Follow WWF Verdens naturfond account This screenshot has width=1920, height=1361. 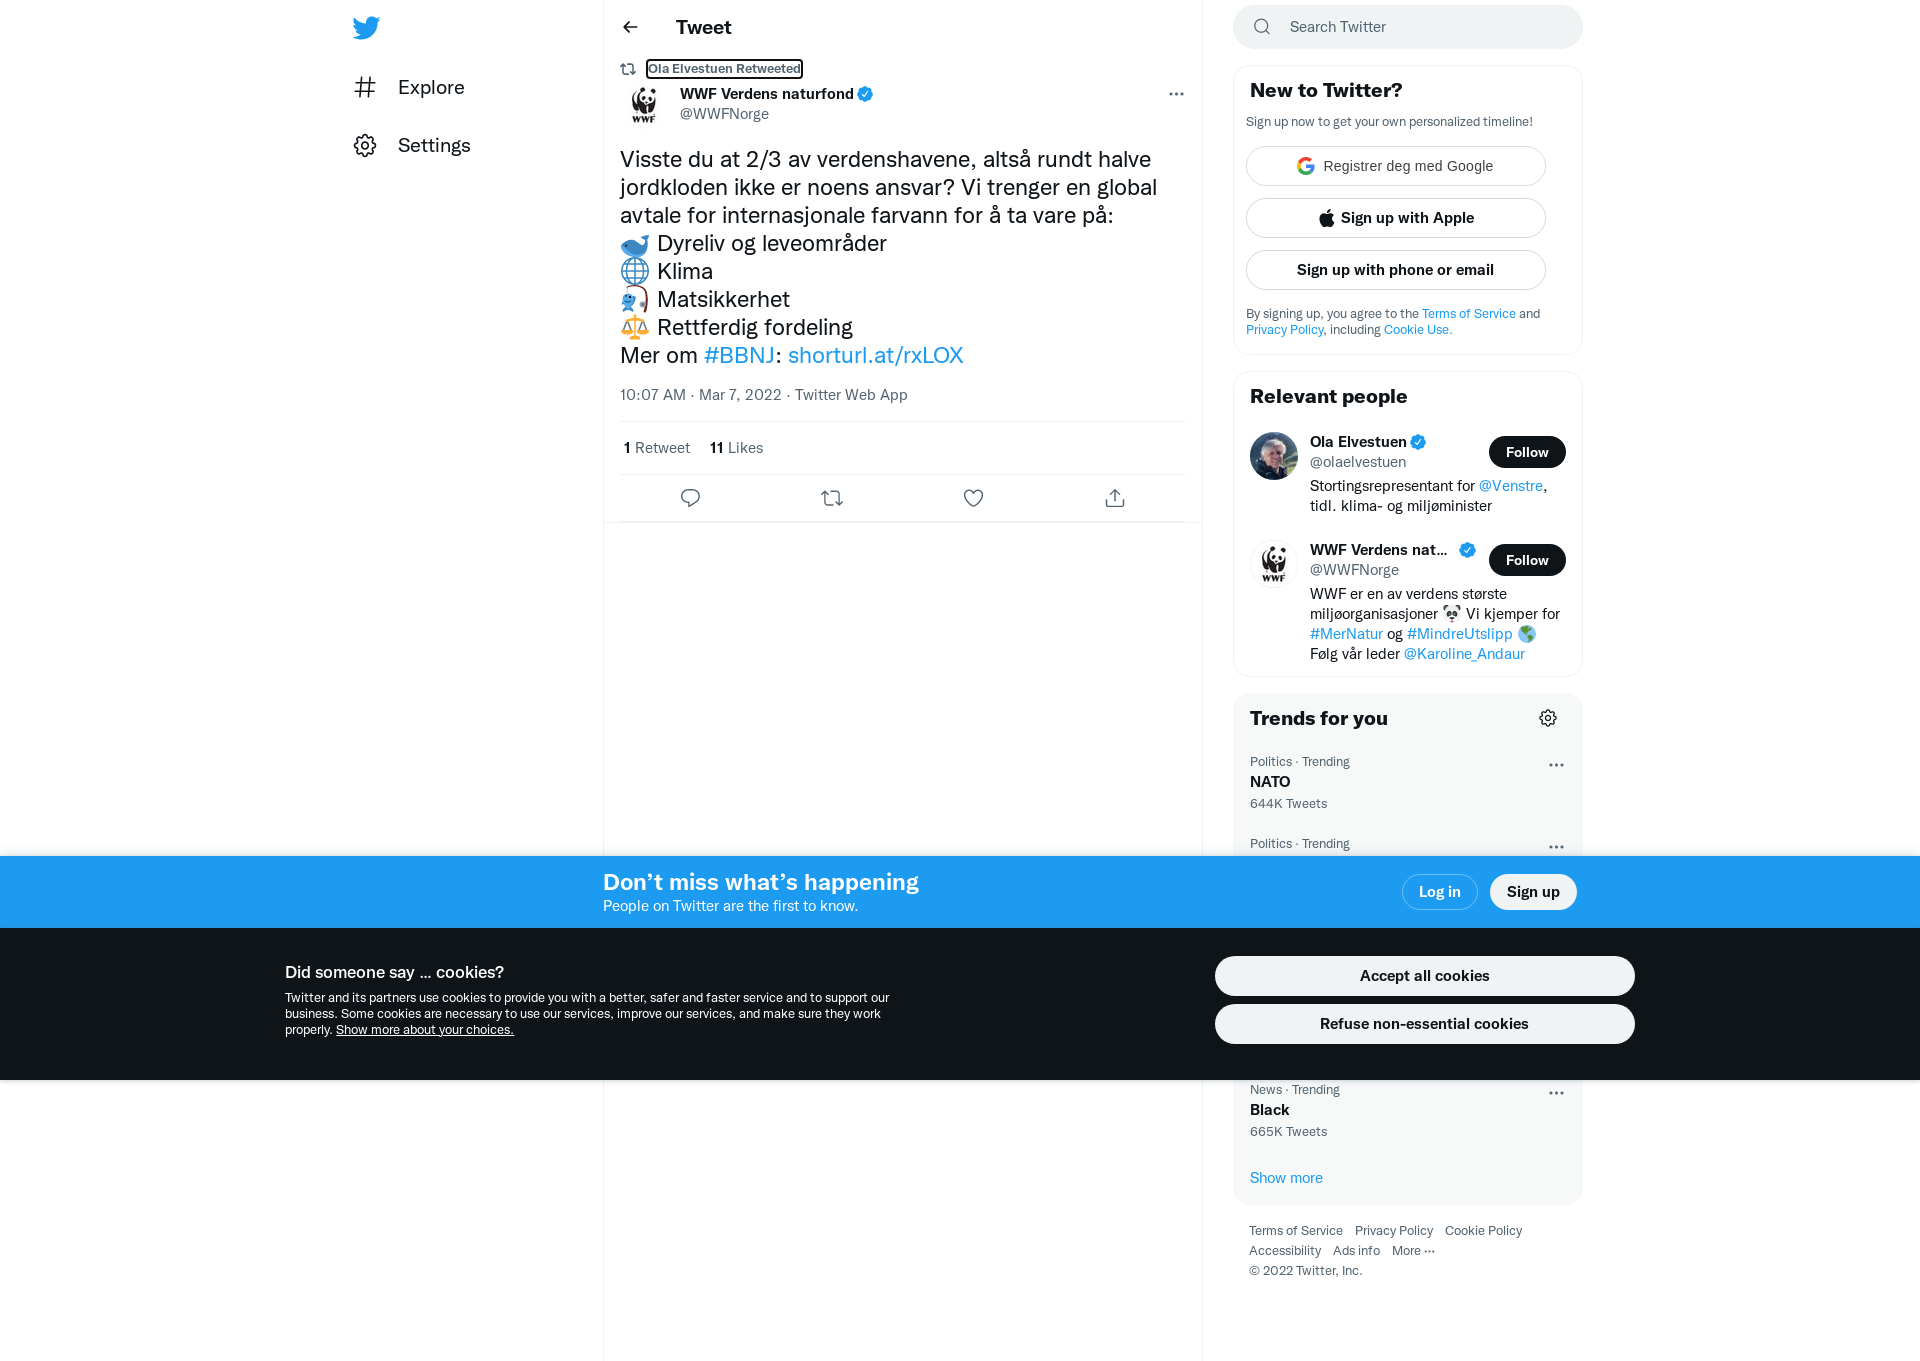tap(1527, 560)
